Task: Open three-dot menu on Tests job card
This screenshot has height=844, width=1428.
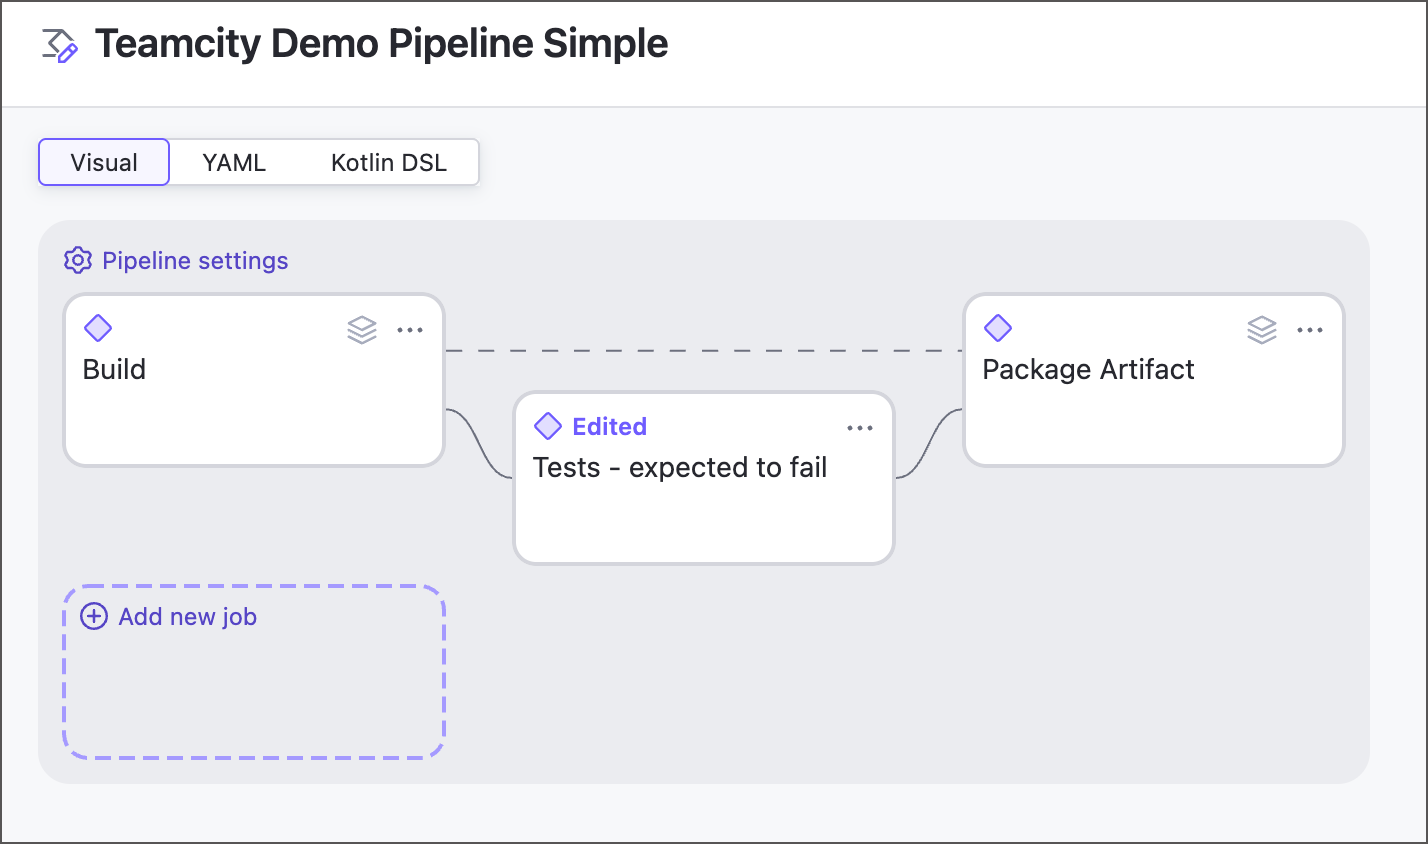Action: click(x=860, y=428)
